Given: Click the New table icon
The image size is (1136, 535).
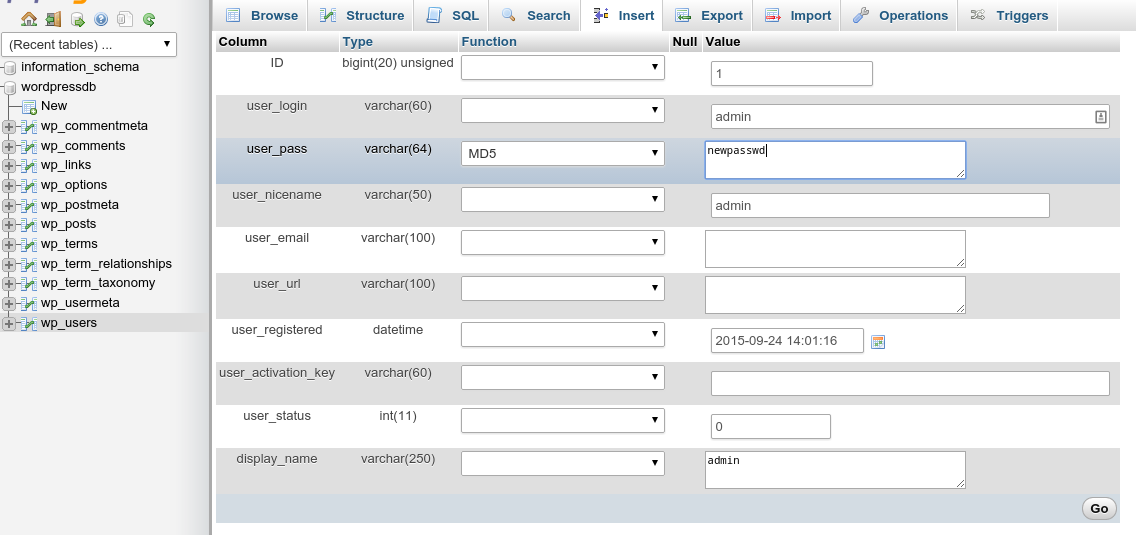Looking at the screenshot, I should (30, 107).
